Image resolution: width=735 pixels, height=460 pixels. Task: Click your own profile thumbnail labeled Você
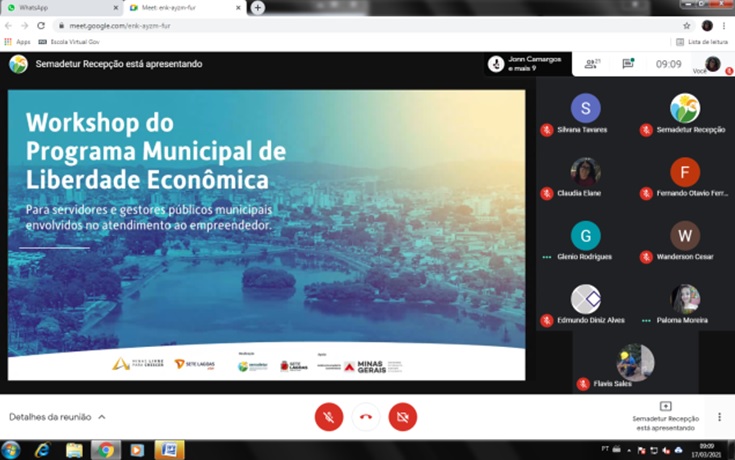click(x=713, y=64)
